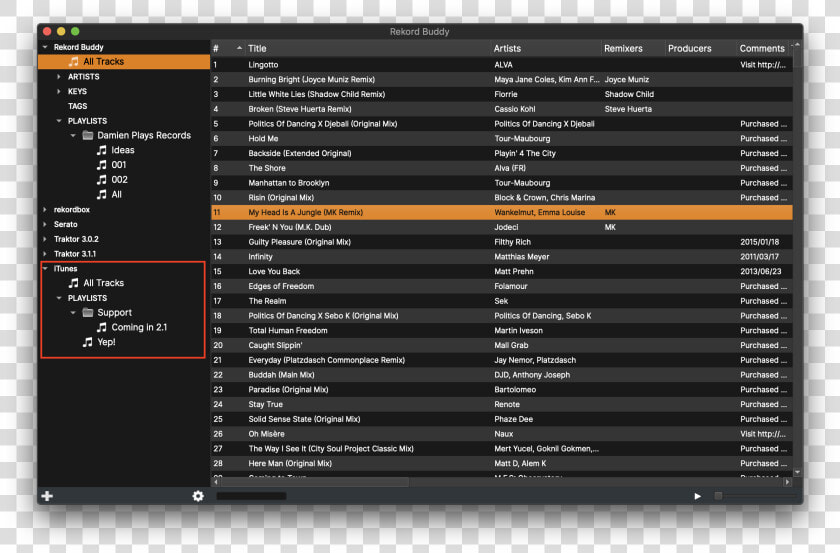Click the music note icon of iTunes All Tracks
Image resolution: width=840 pixels, height=553 pixels.
(73, 282)
